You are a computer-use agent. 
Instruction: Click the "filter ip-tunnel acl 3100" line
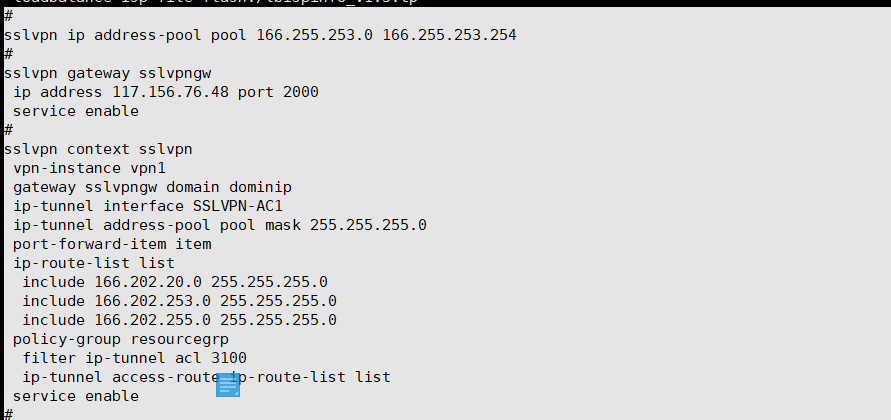tap(134, 358)
